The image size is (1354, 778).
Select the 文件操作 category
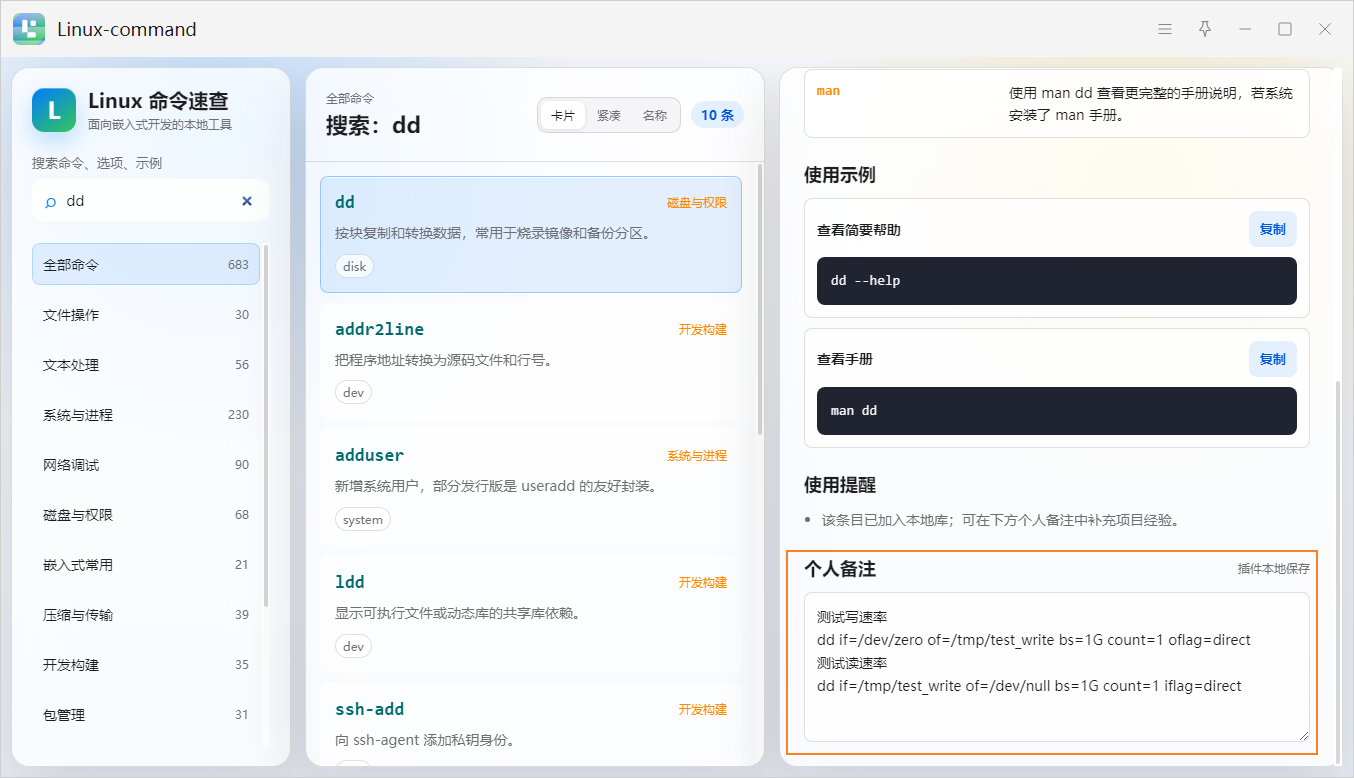click(x=146, y=315)
